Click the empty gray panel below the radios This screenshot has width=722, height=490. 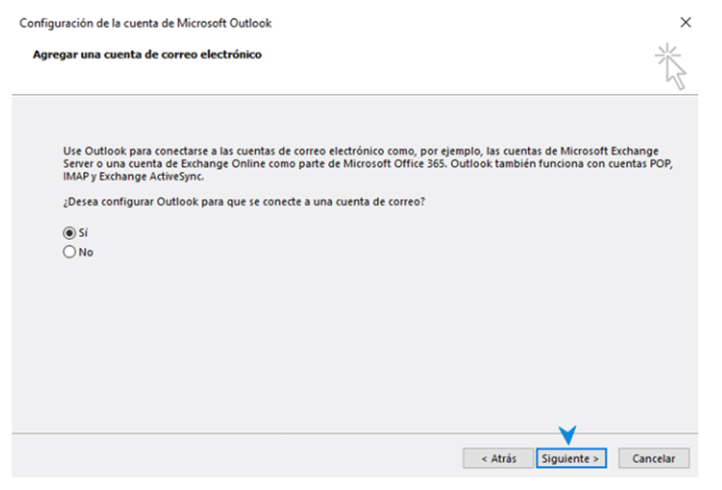pyautogui.click(x=355, y=345)
